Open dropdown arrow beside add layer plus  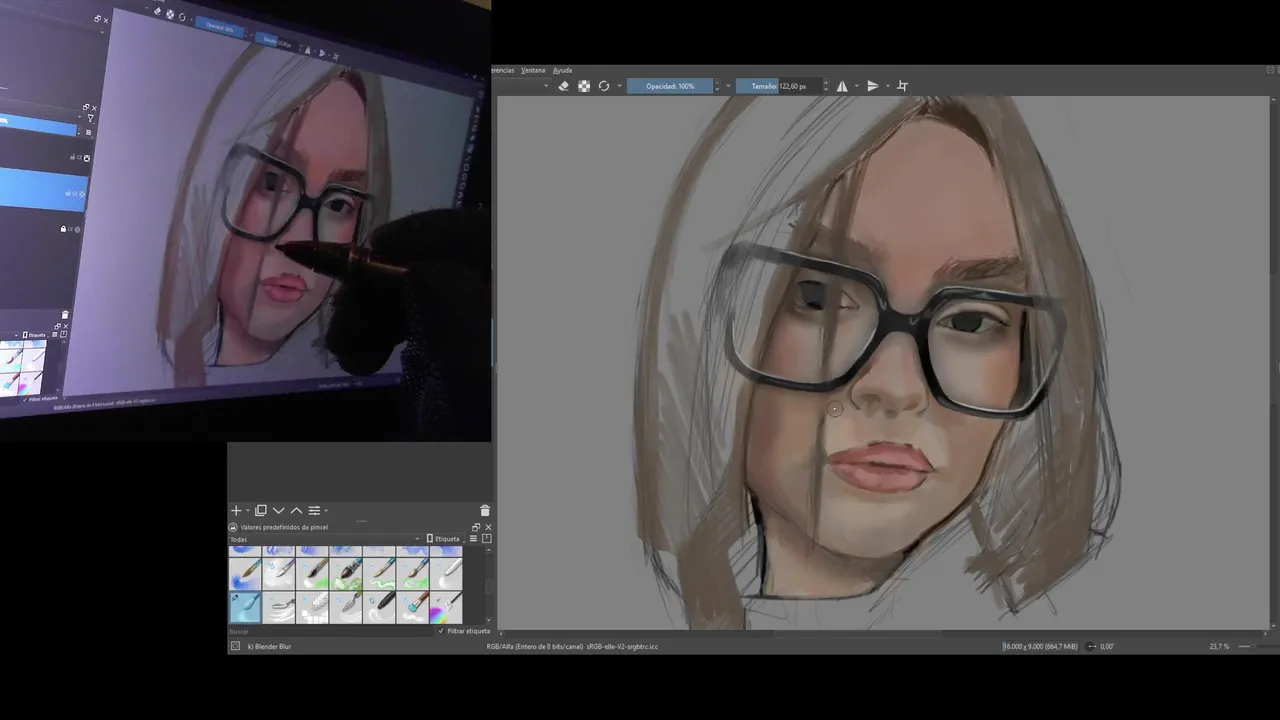pos(246,511)
